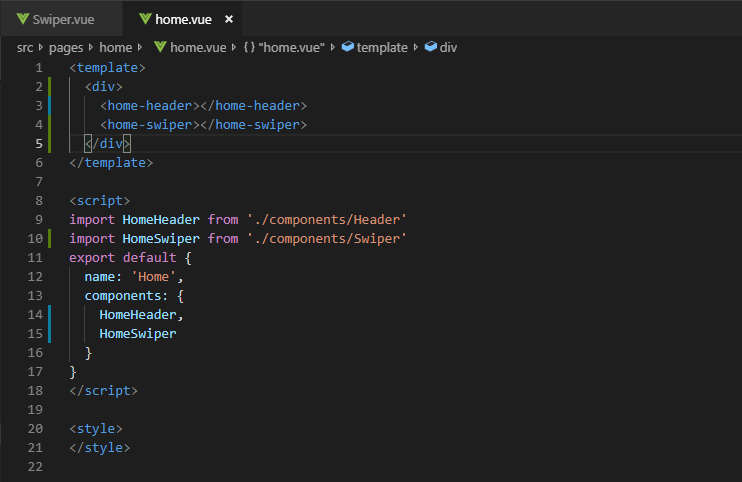Close the home.vue tab
This screenshot has width=742, height=482.
click(229, 19)
